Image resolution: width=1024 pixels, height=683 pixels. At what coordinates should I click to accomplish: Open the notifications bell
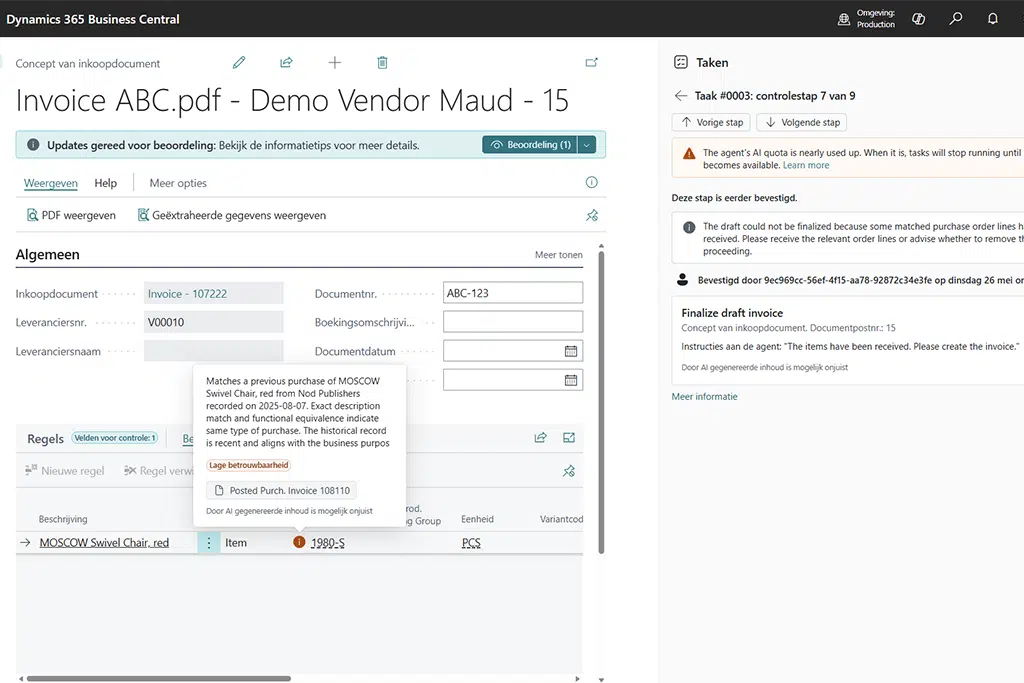tap(993, 19)
